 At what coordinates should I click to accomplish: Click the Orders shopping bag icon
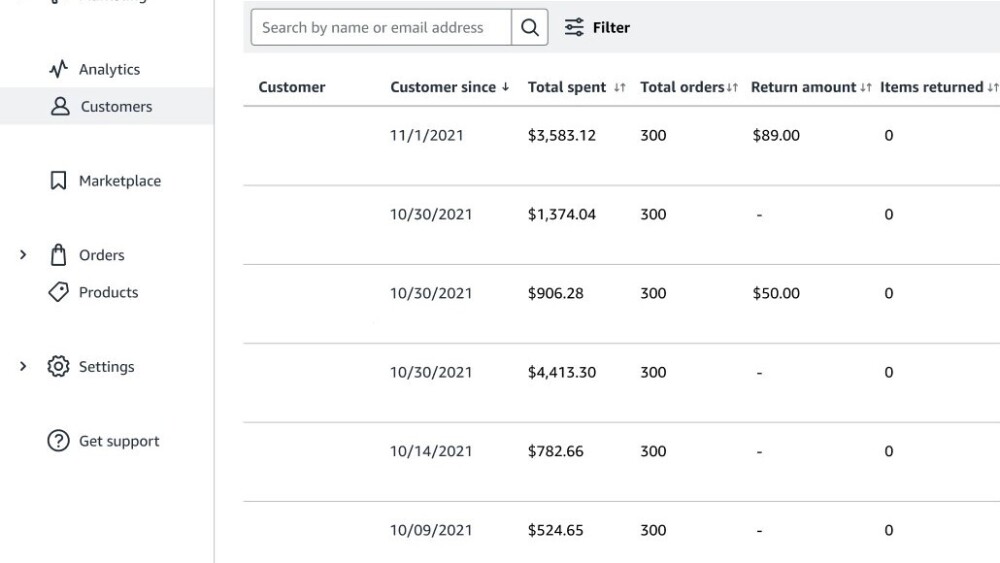[x=58, y=254]
